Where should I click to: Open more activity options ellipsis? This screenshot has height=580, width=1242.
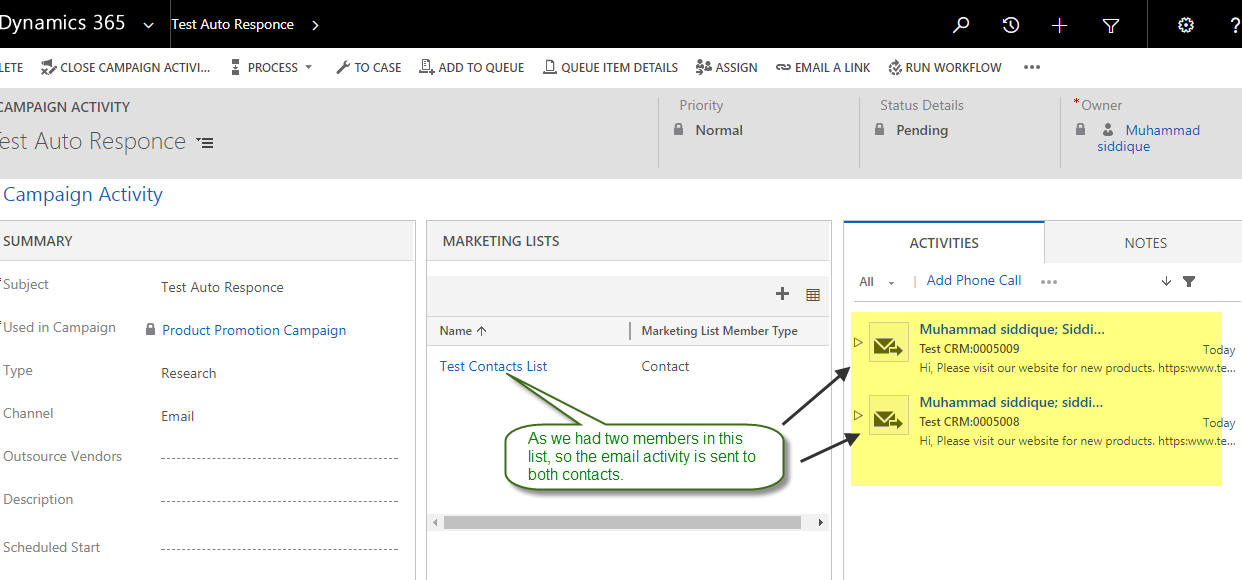[x=1049, y=282]
